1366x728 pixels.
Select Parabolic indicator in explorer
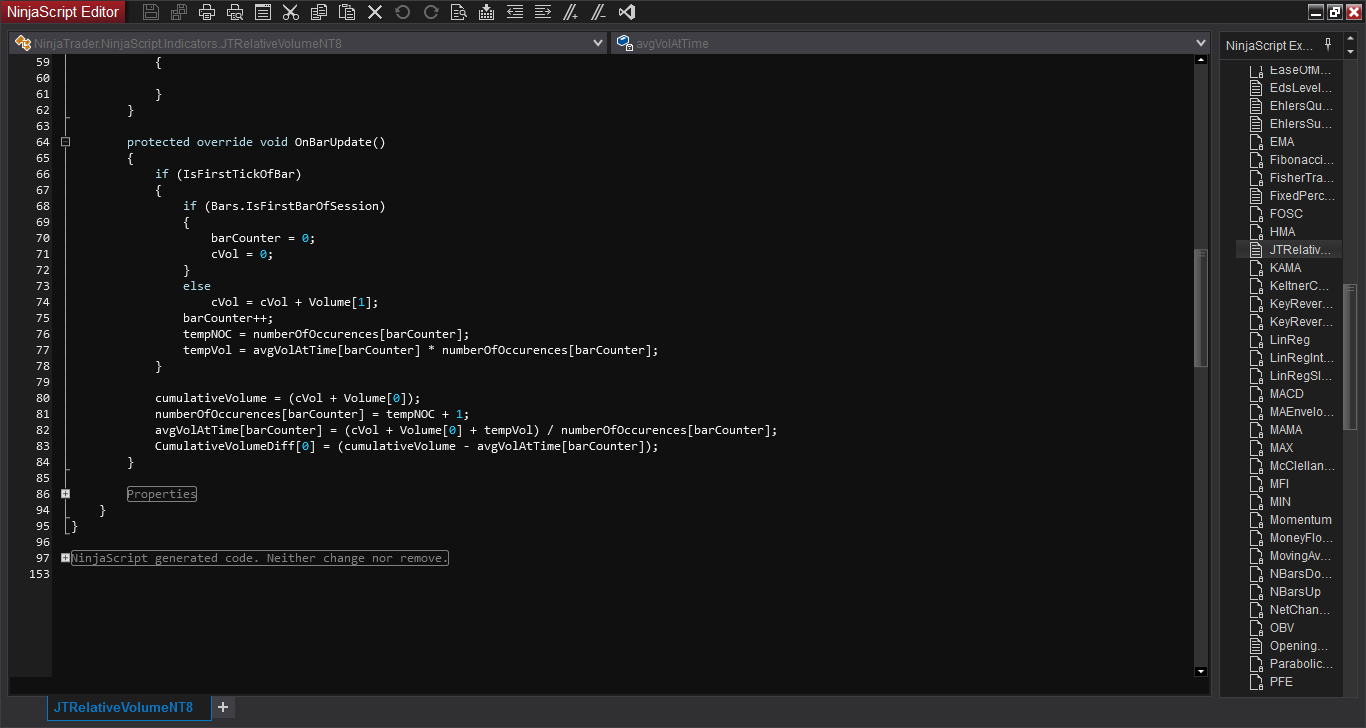pyautogui.click(x=1301, y=664)
